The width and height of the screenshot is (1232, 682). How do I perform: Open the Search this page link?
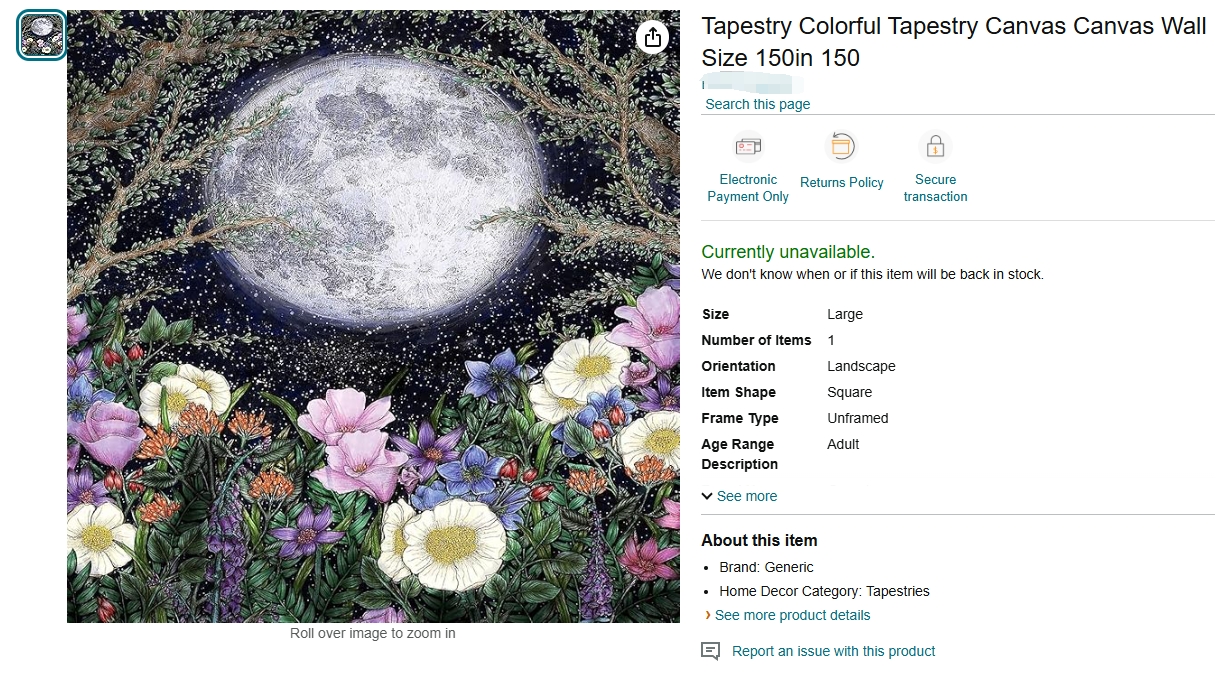click(757, 104)
